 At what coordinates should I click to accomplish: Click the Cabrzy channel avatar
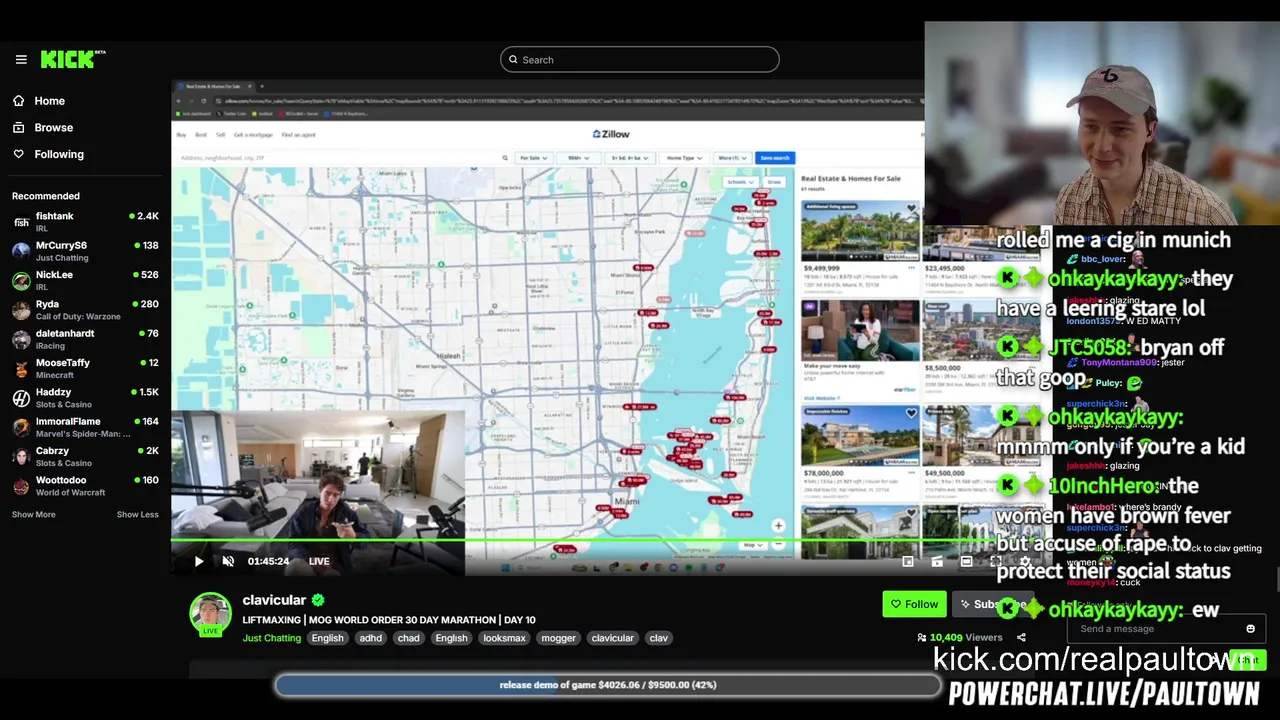coord(21,457)
